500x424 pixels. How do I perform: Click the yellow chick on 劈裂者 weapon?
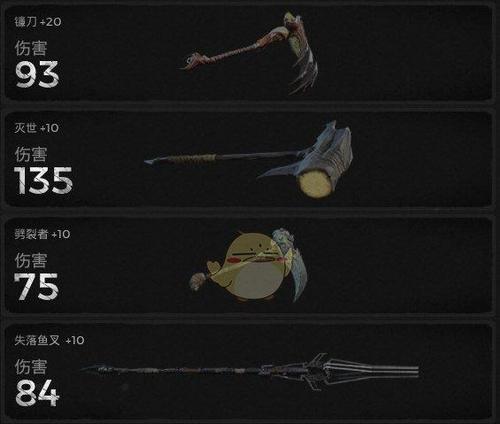[249, 267]
